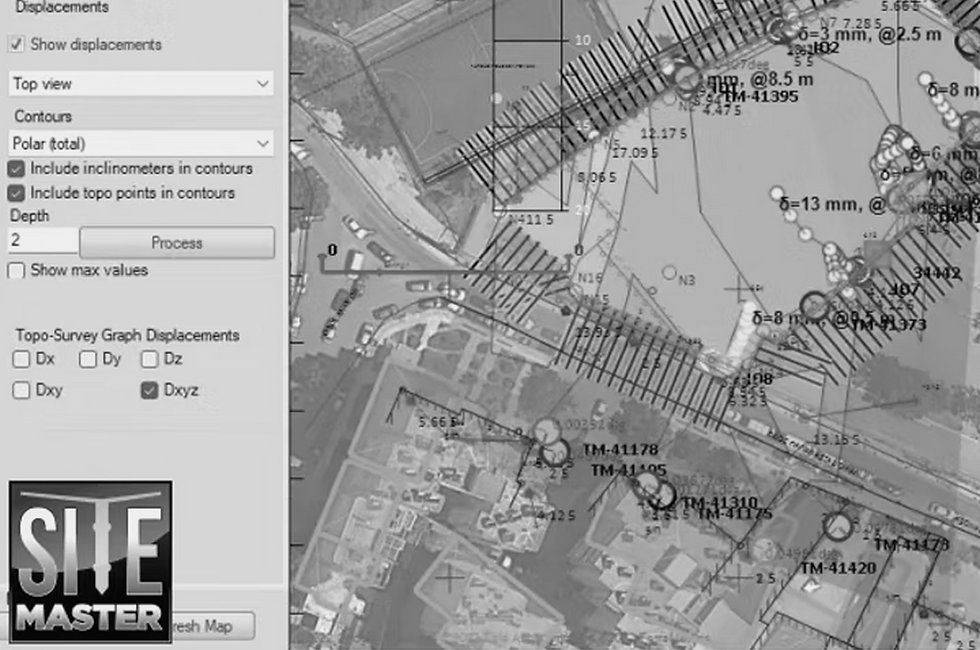Check the Dy displacement checkbox
Screen dimensions: 980x650
(x=88, y=359)
